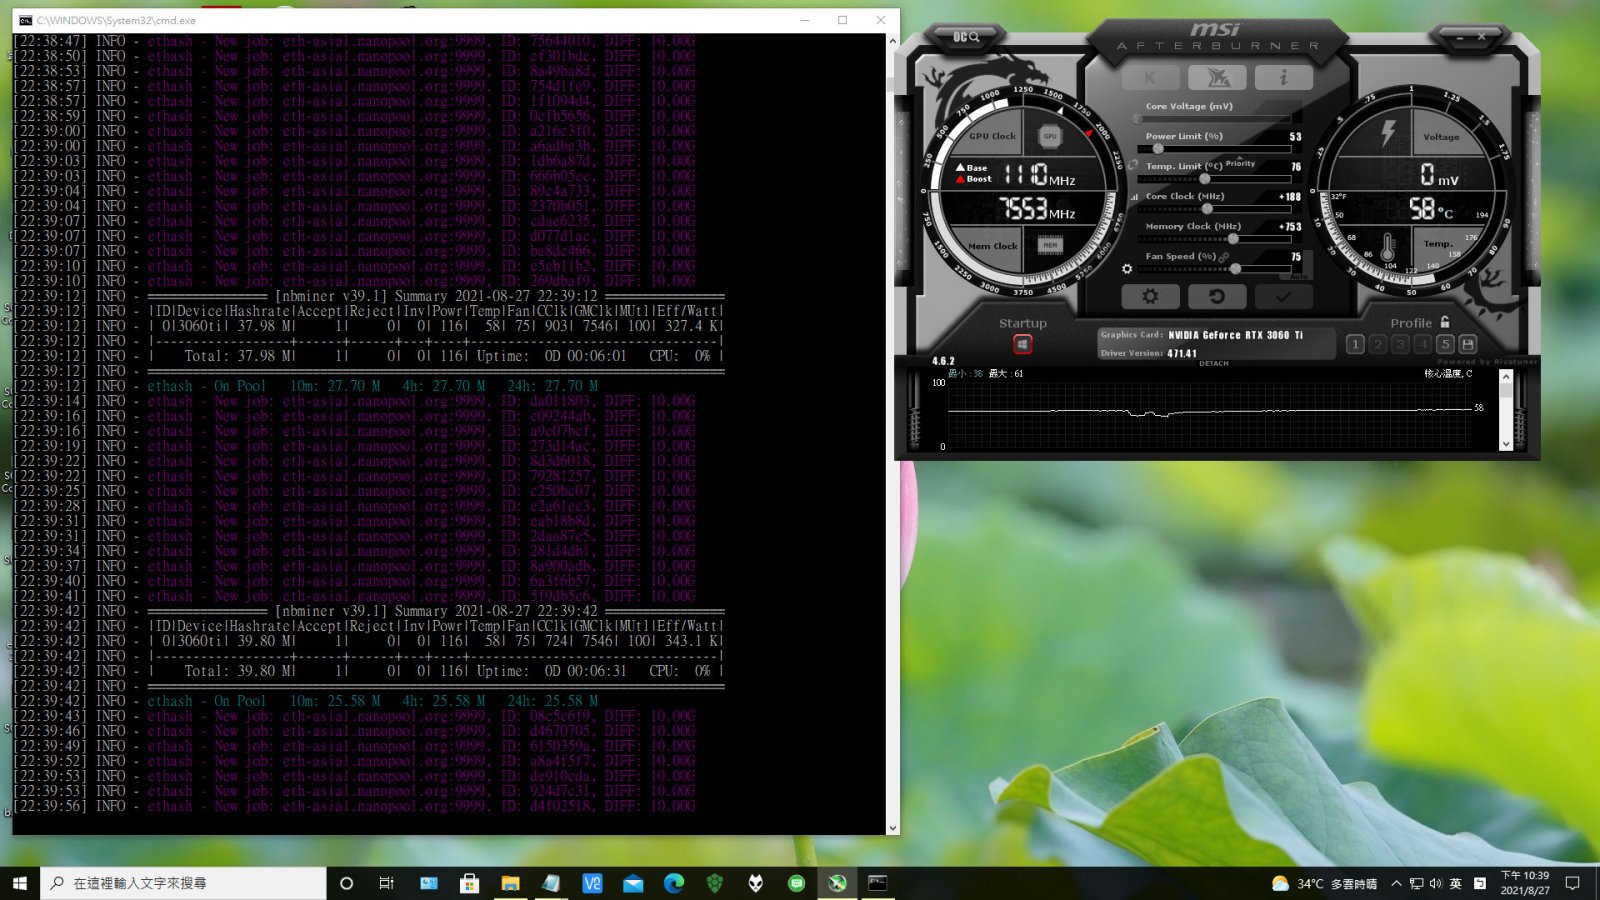Click the cmd.exe up scroll arrow
Screen dimensions: 1600x900
(x=892, y=41)
